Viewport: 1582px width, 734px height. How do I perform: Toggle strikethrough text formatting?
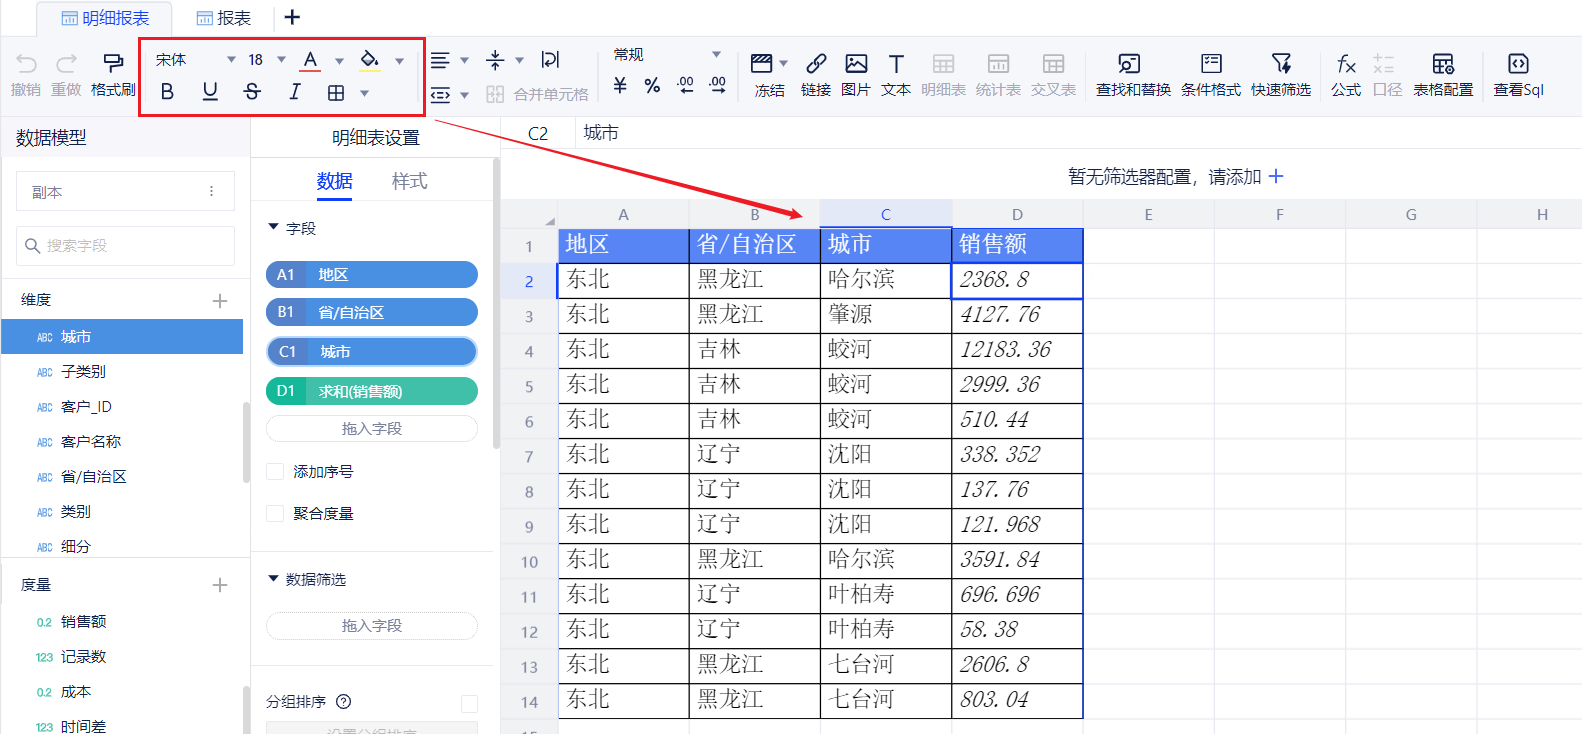tap(252, 92)
